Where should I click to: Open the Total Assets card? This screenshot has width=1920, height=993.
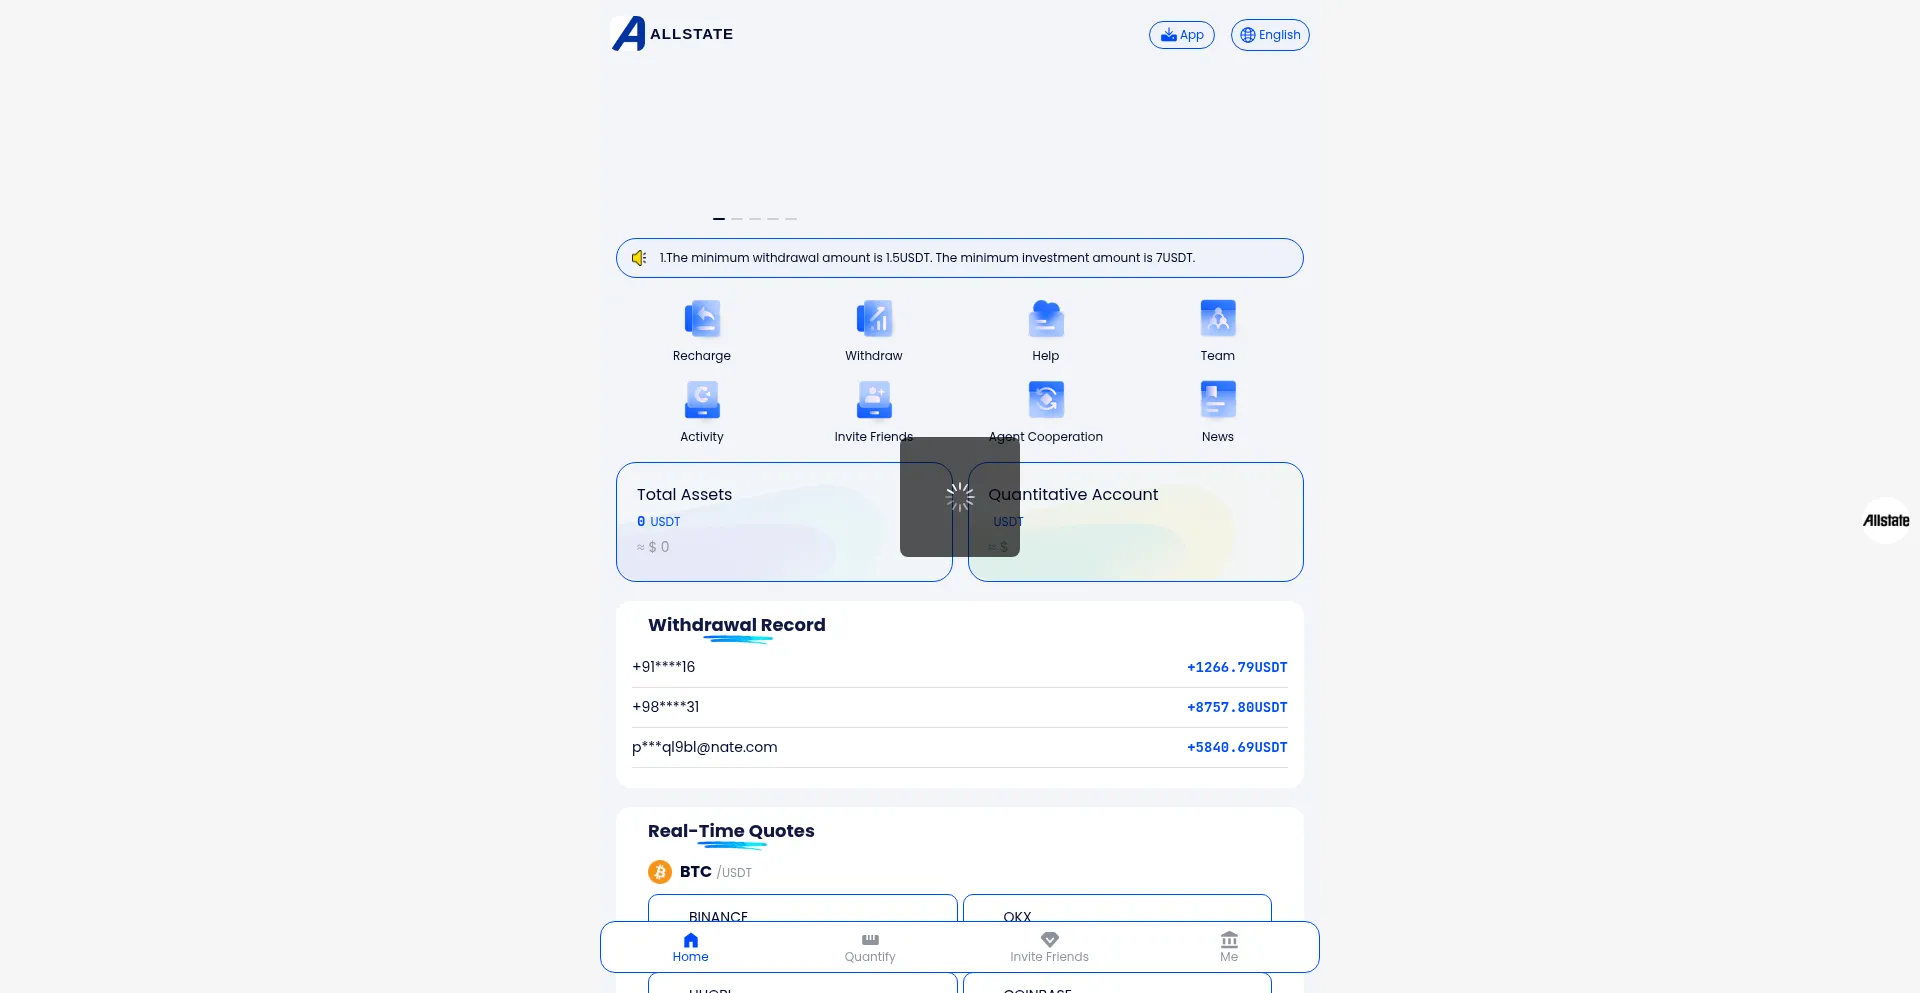pos(760,522)
